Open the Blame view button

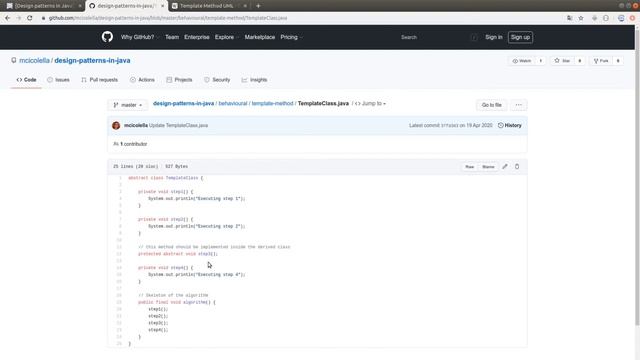pos(488,167)
